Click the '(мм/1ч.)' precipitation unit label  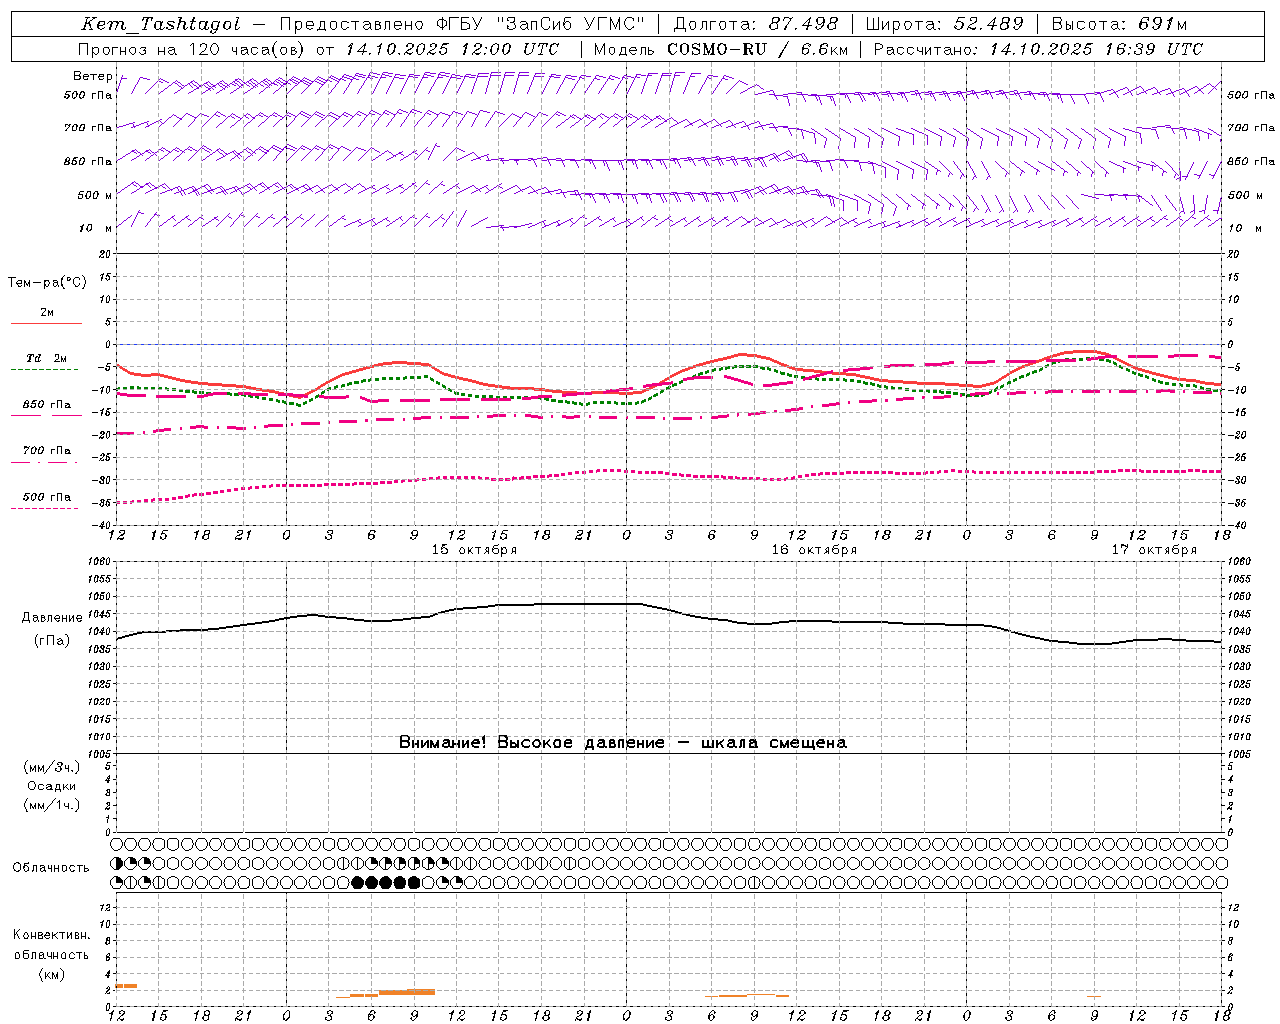tap(52, 805)
